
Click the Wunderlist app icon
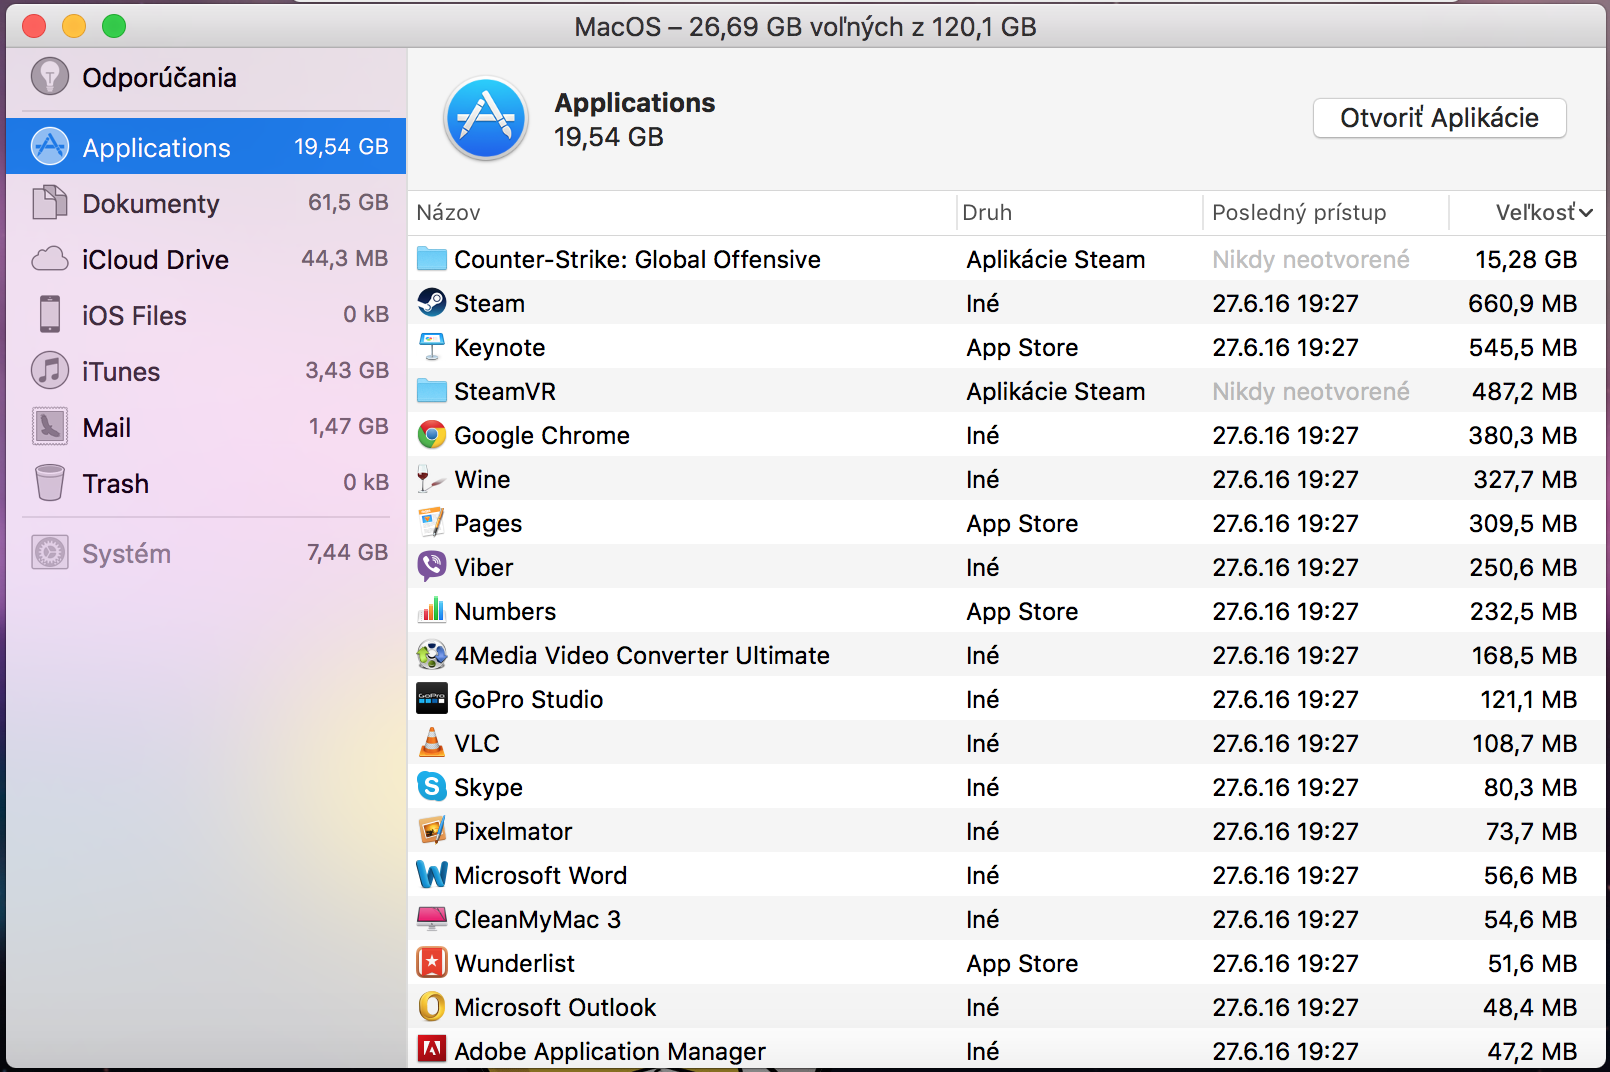[431, 962]
